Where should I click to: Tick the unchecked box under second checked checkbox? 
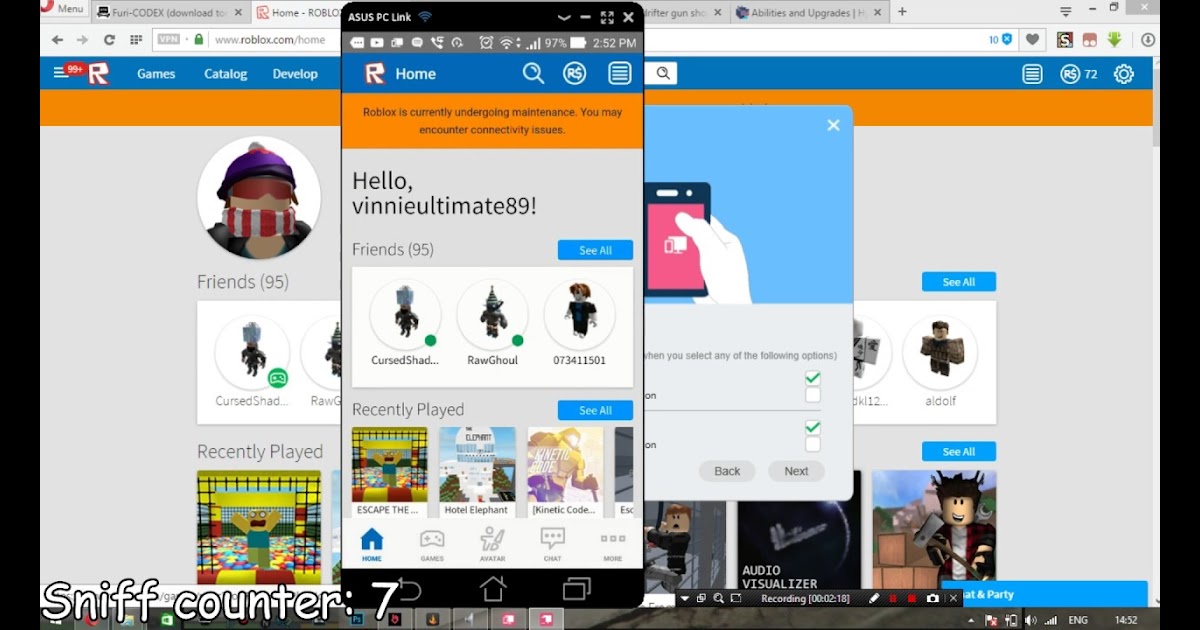tap(813, 444)
